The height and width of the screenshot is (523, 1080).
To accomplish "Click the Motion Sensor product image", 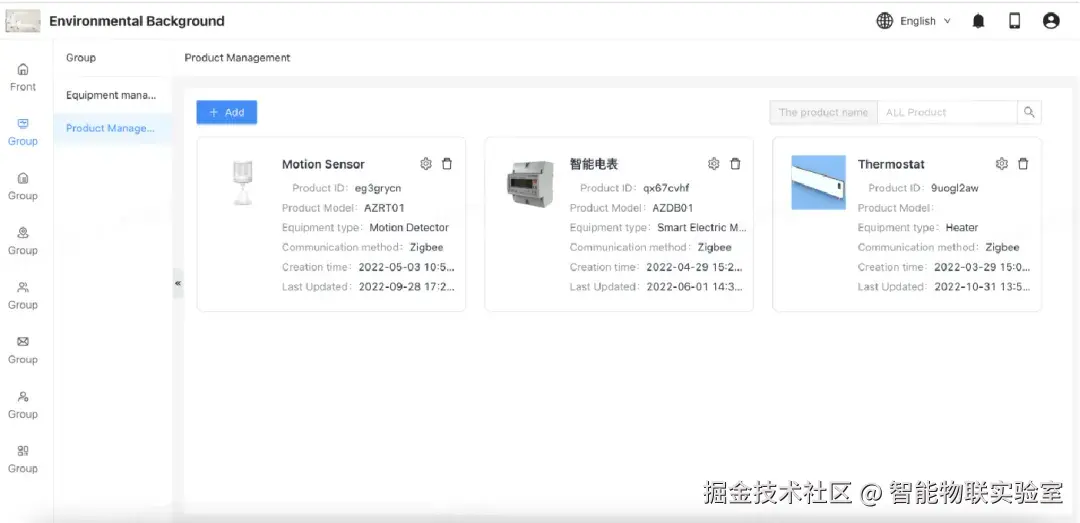I will pos(242,183).
